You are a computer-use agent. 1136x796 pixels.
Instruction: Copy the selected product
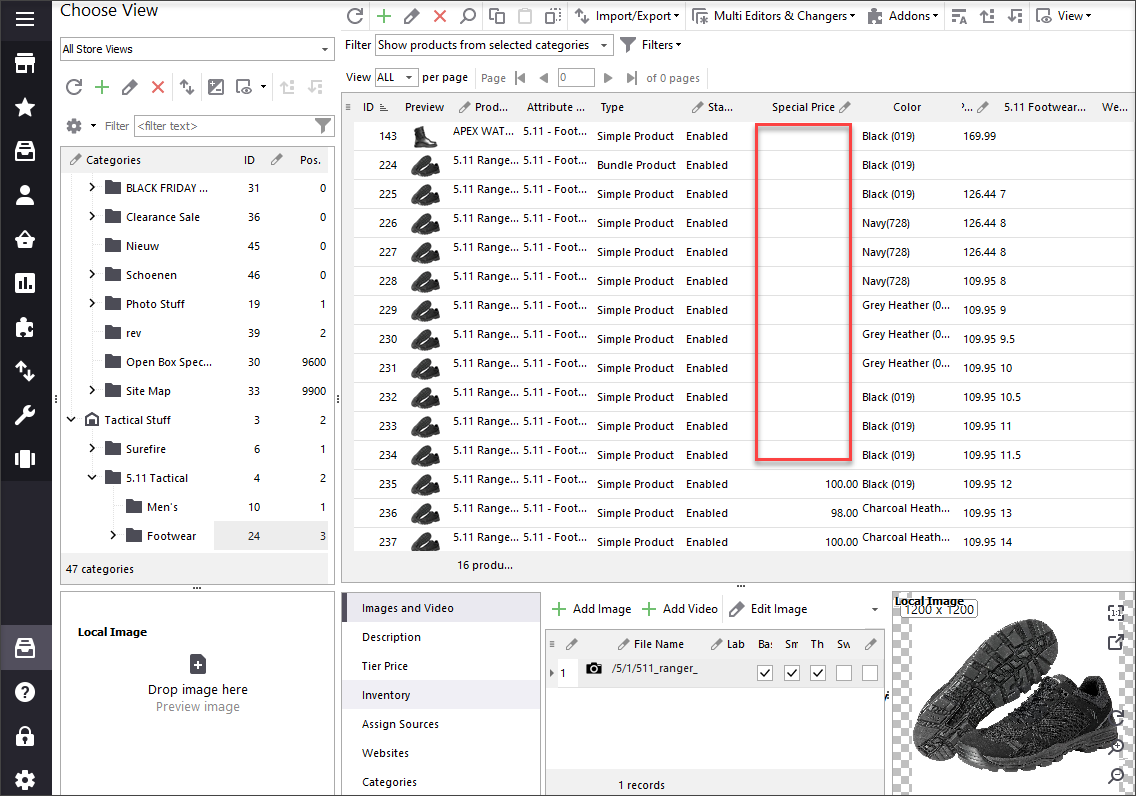[497, 16]
